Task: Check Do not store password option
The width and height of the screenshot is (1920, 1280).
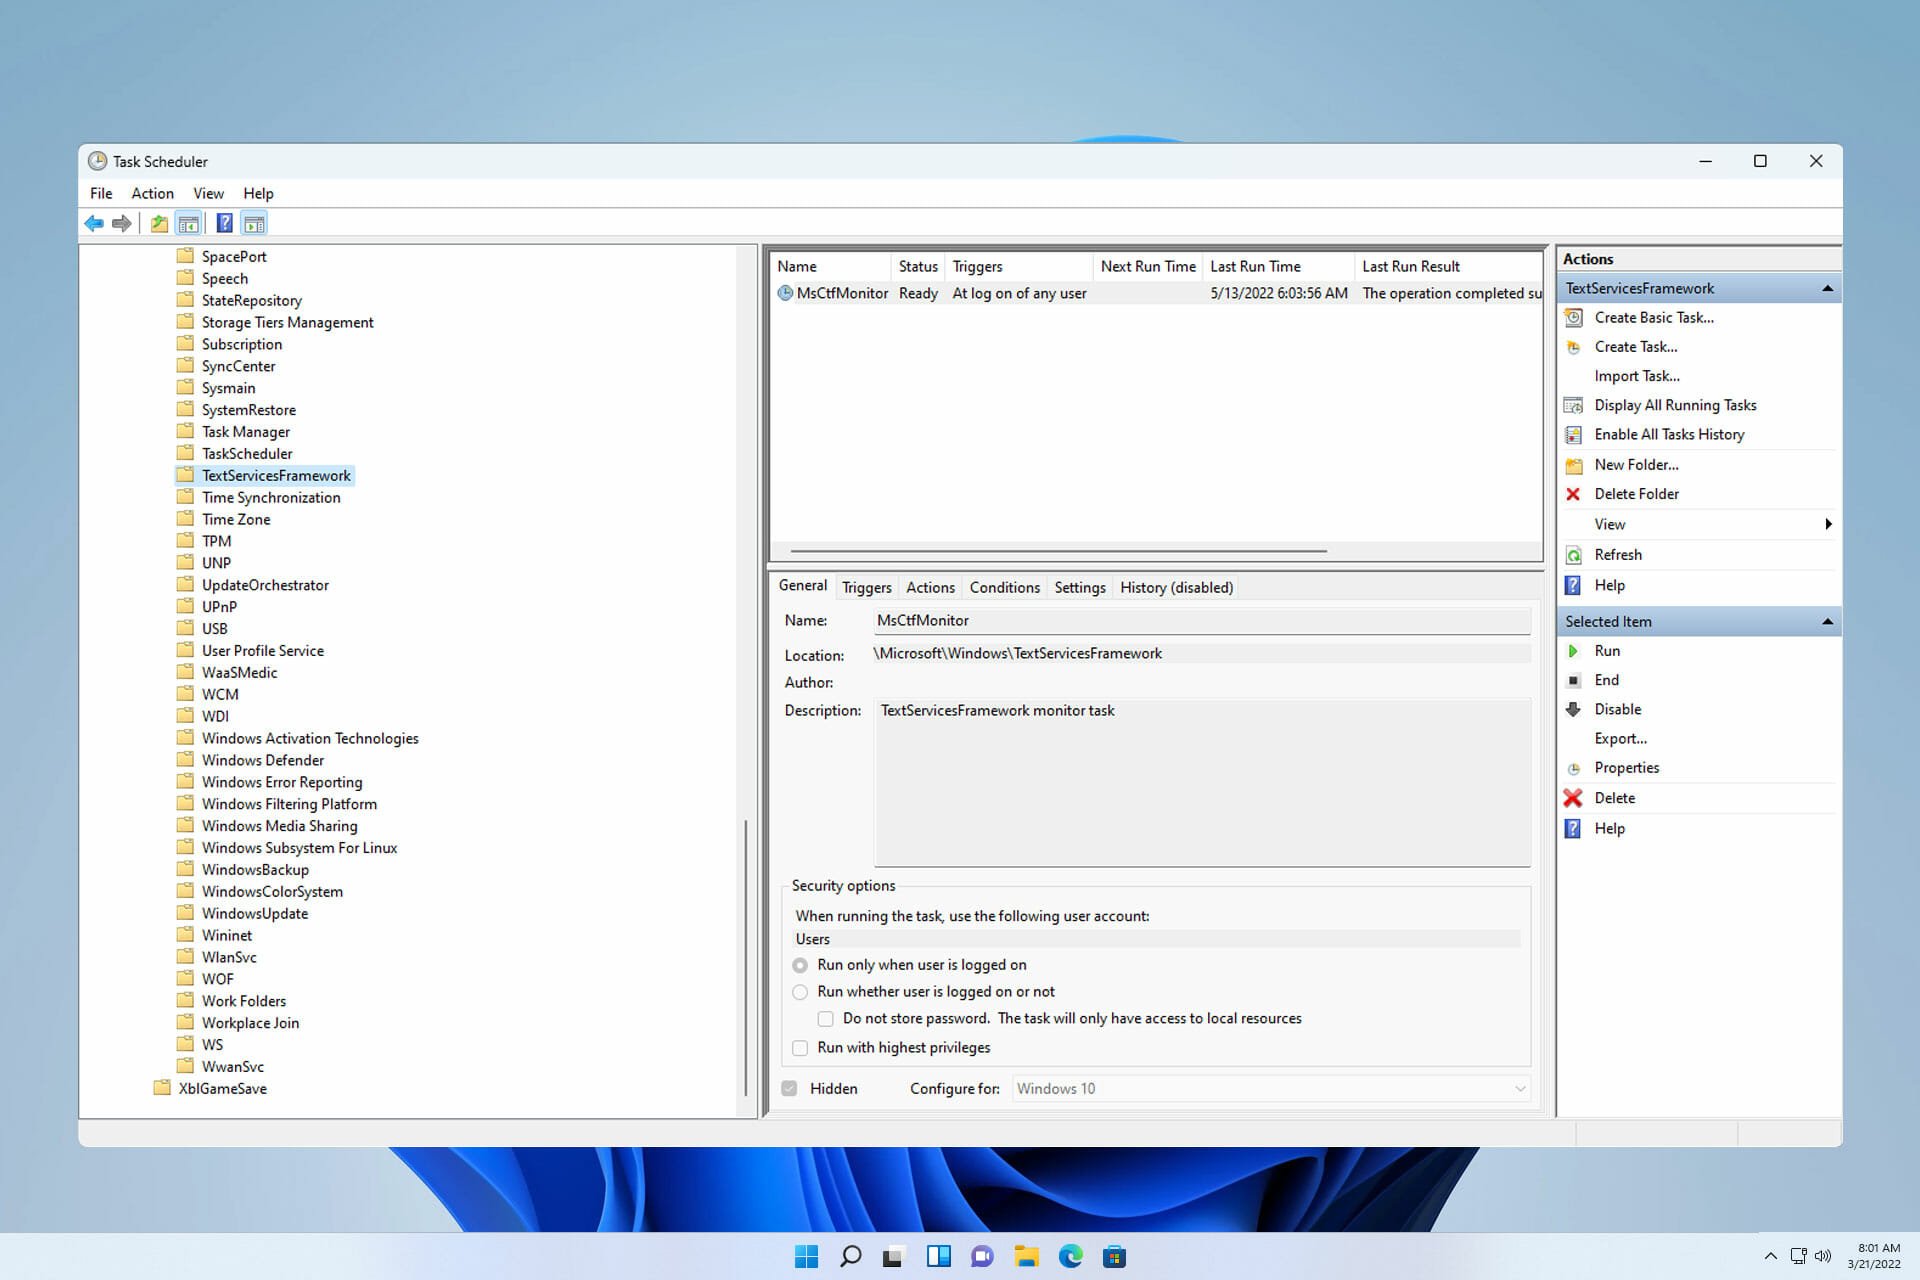Action: click(826, 1019)
